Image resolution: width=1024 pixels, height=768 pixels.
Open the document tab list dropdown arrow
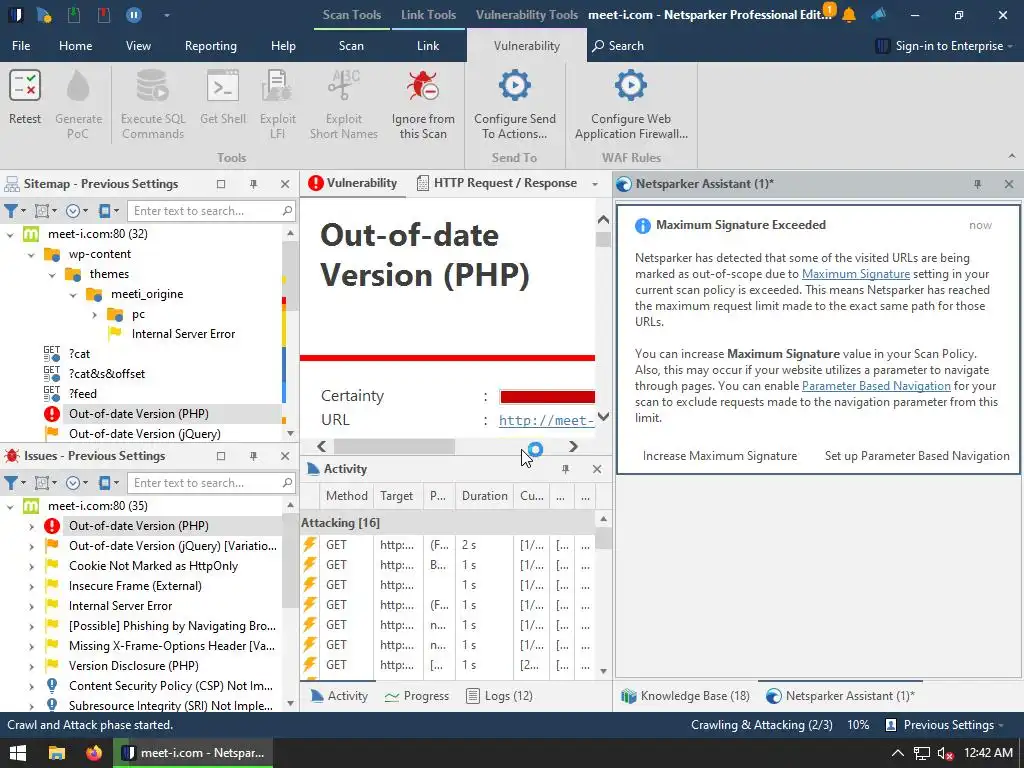tap(595, 184)
